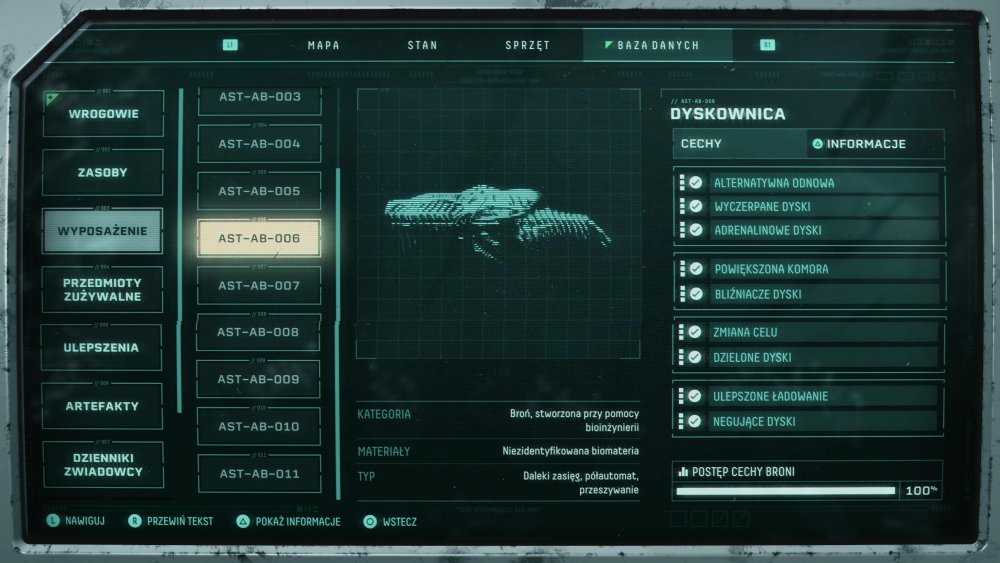Screen dimensions: 1000x563
Task: Toggle the BLIŹNIACZE DYSKI checkmark
Action: click(696, 294)
